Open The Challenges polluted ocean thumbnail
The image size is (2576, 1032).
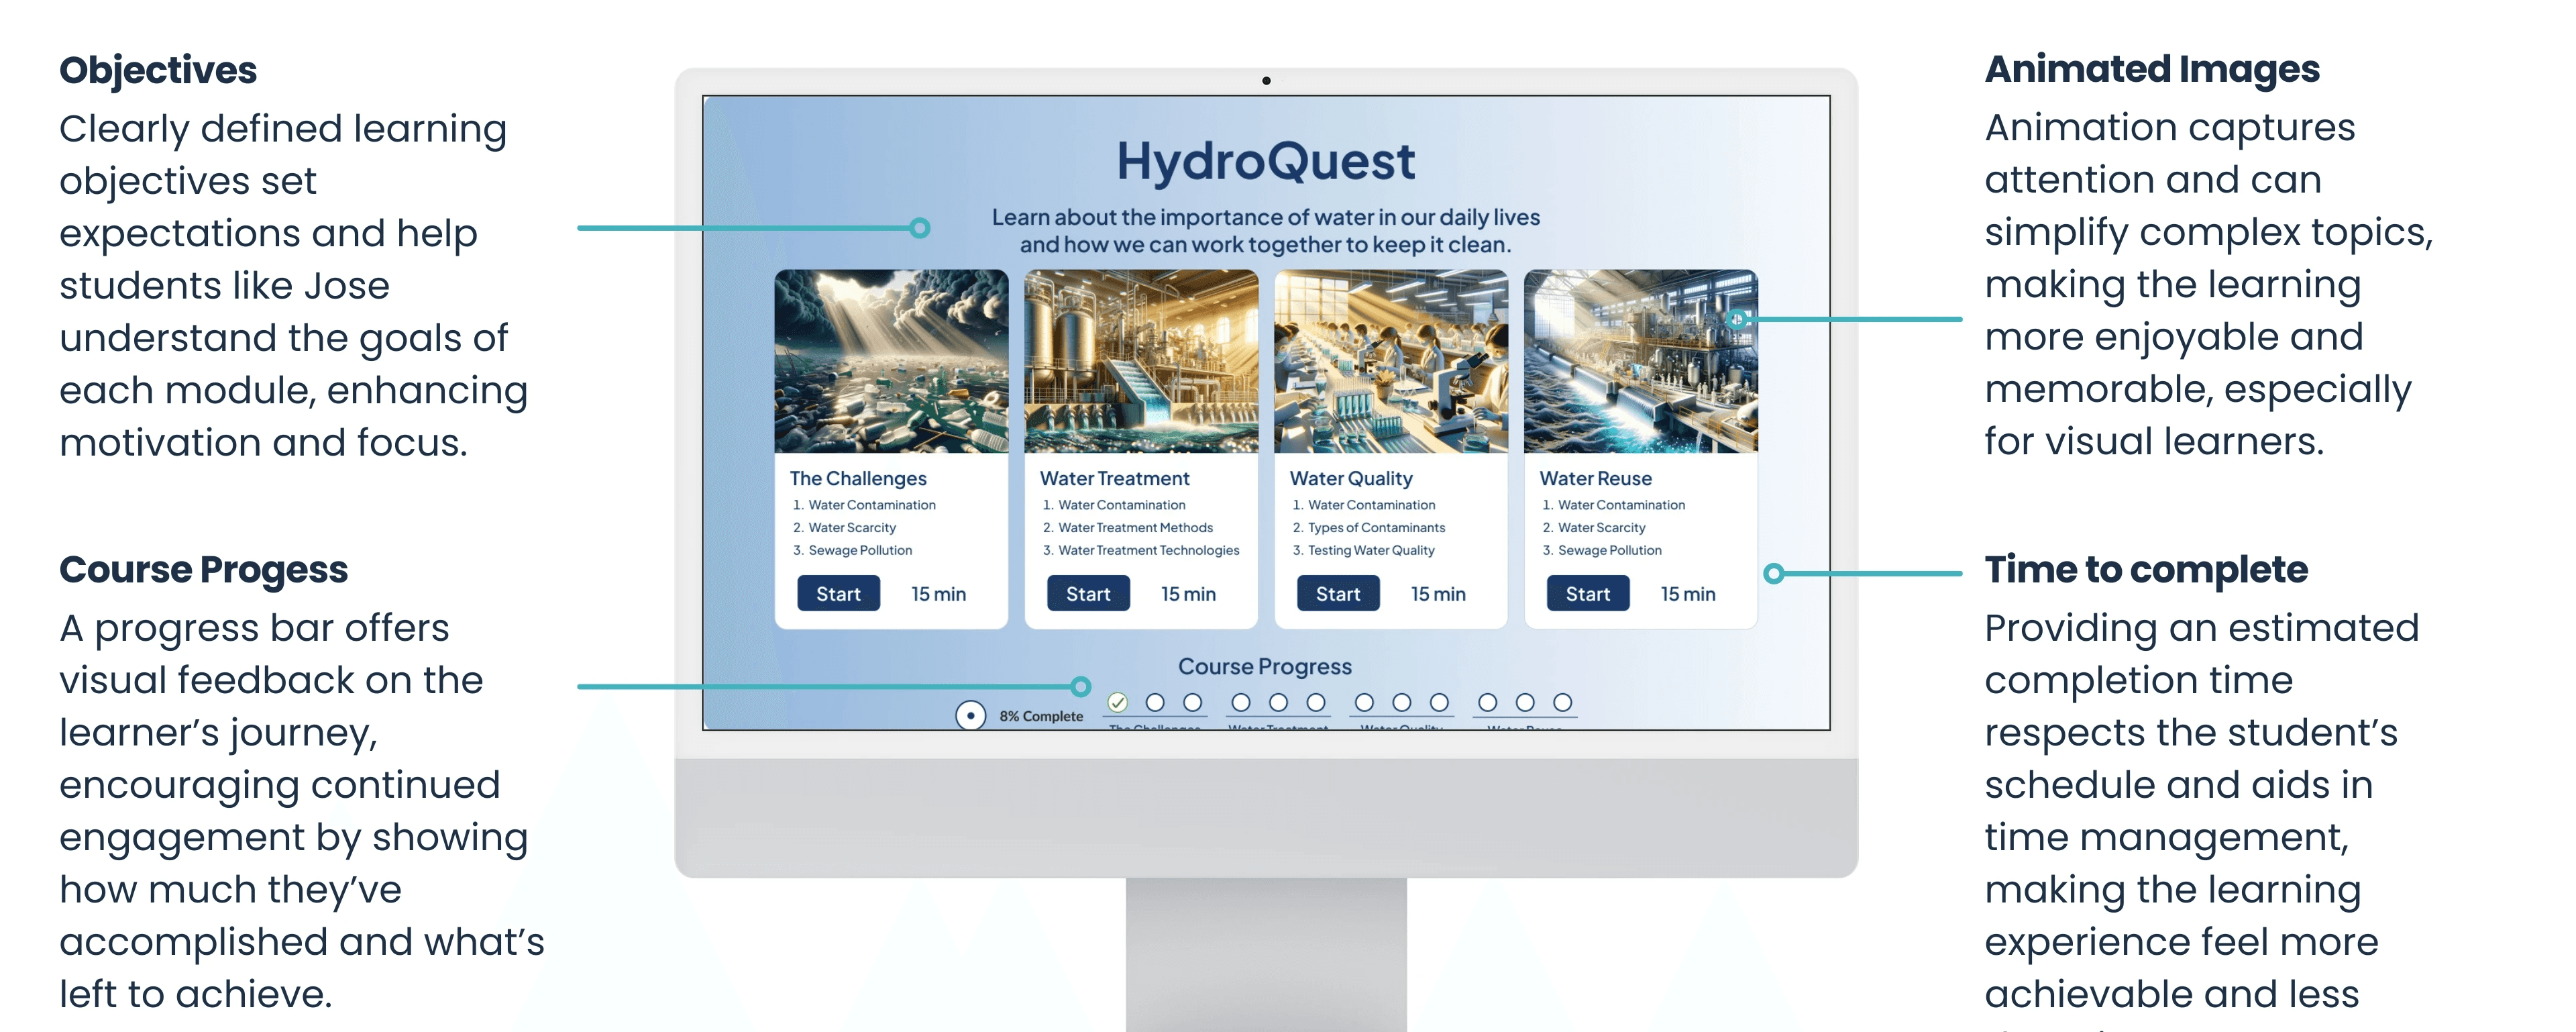(x=891, y=361)
